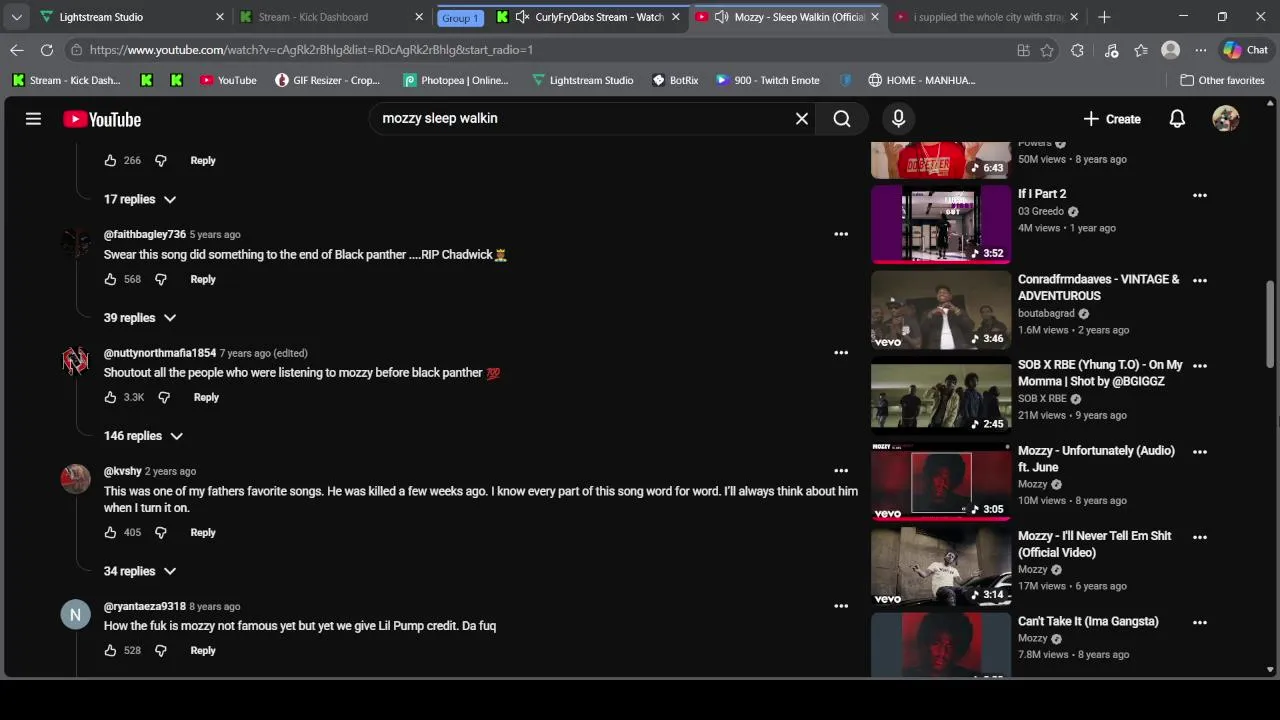Open the browser extensions puzzle icon
Image resolution: width=1280 pixels, height=720 pixels.
tap(1077, 50)
